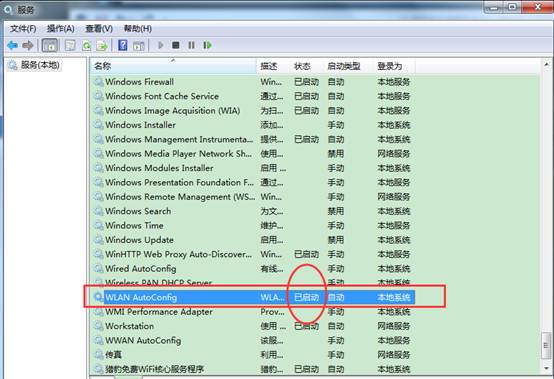Select the 传真 service row

(254, 355)
